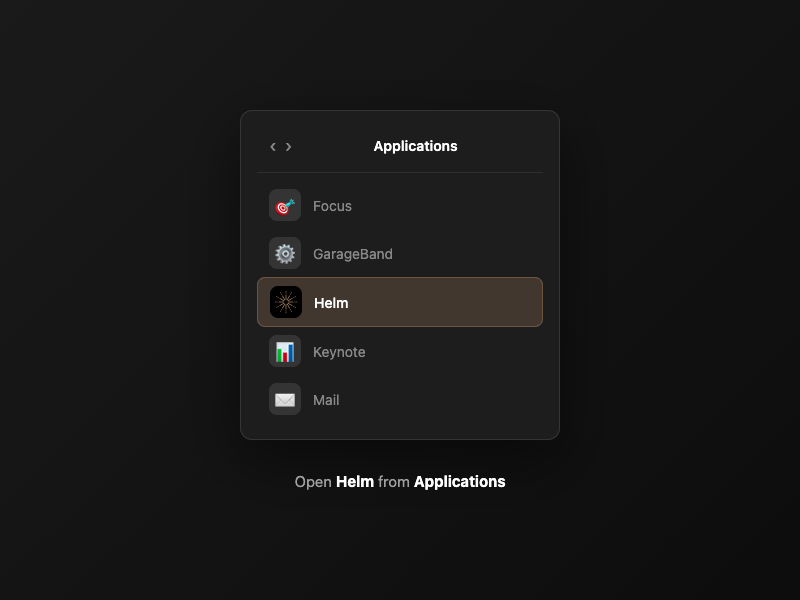Go forward with the right chevron
The width and height of the screenshot is (800, 600).
[x=289, y=147]
